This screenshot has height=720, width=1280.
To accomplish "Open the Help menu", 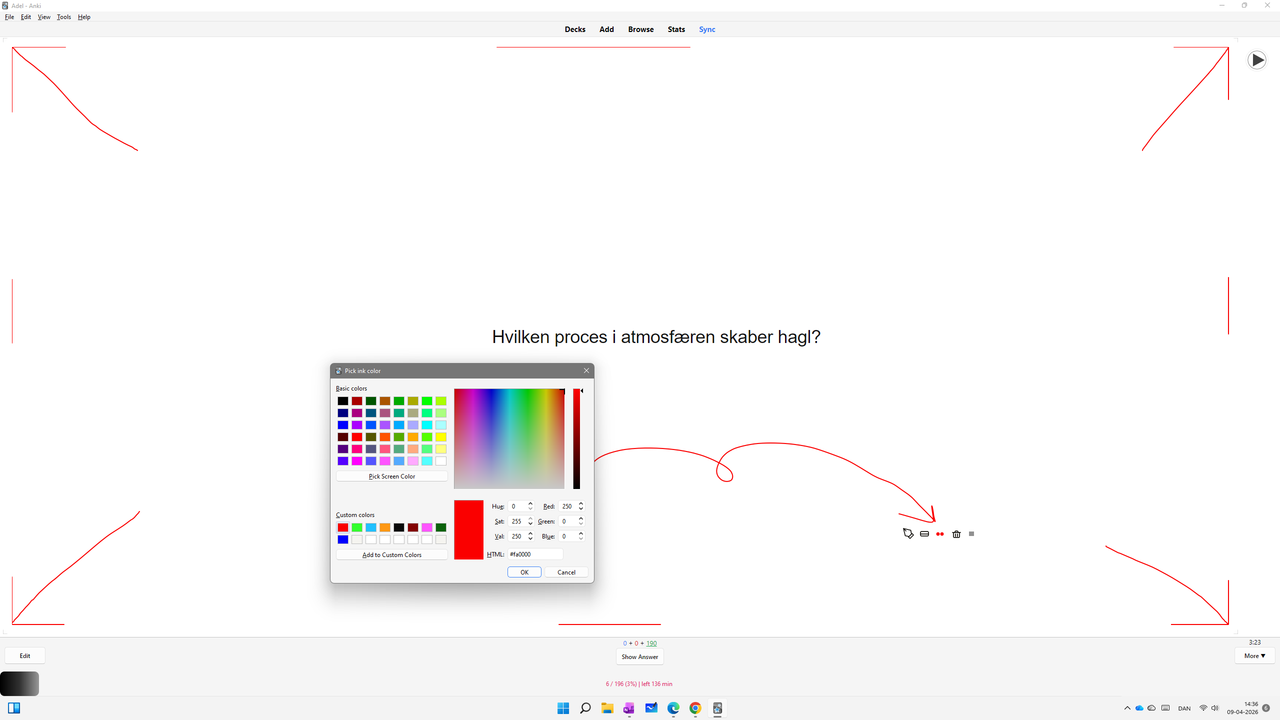I will 84,17.
